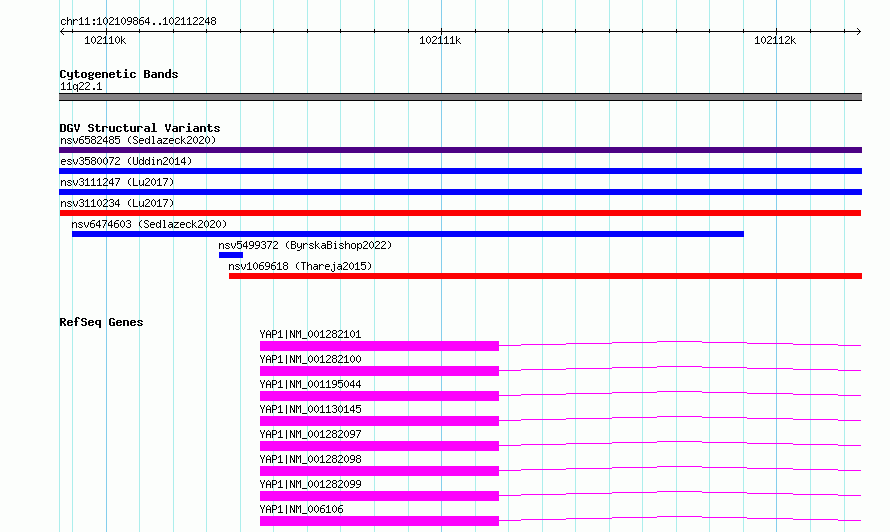The image size is (890, 532).
Task: Click the YAP1|NM_001282101 exon block
Action: point(379,346)
